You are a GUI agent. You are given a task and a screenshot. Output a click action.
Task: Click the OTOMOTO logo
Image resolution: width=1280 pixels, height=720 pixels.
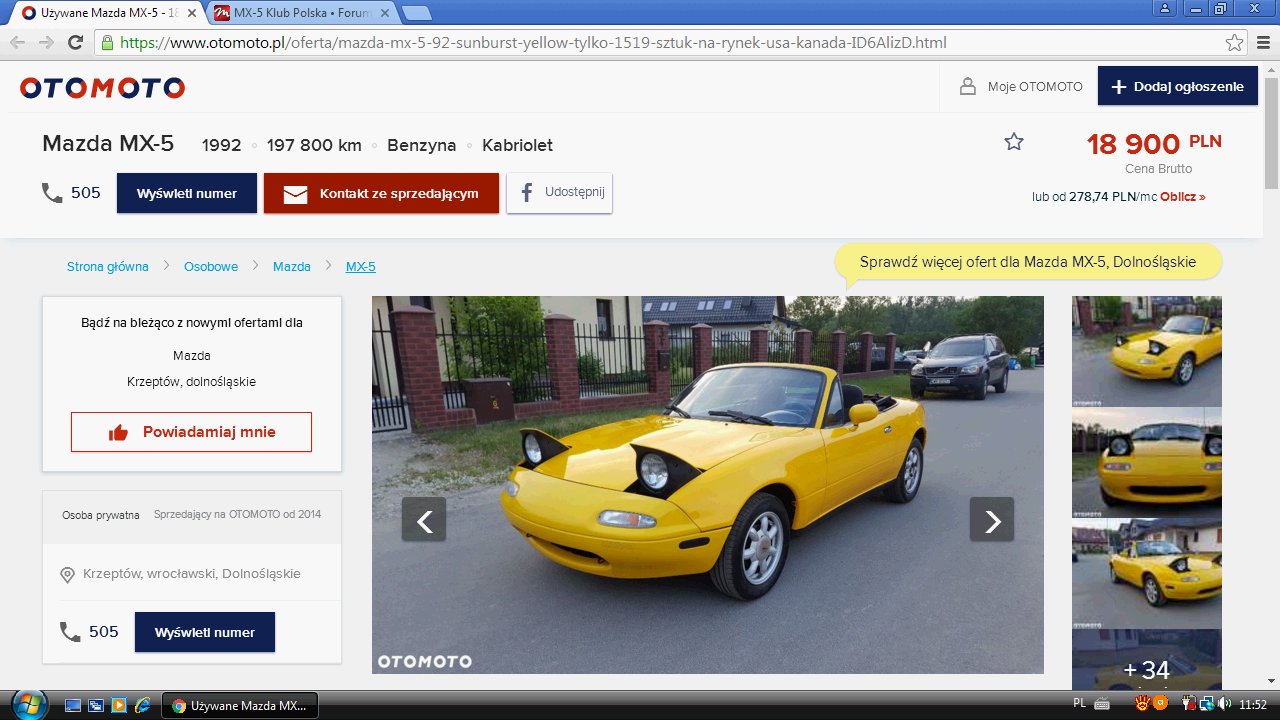click(102, 88)
